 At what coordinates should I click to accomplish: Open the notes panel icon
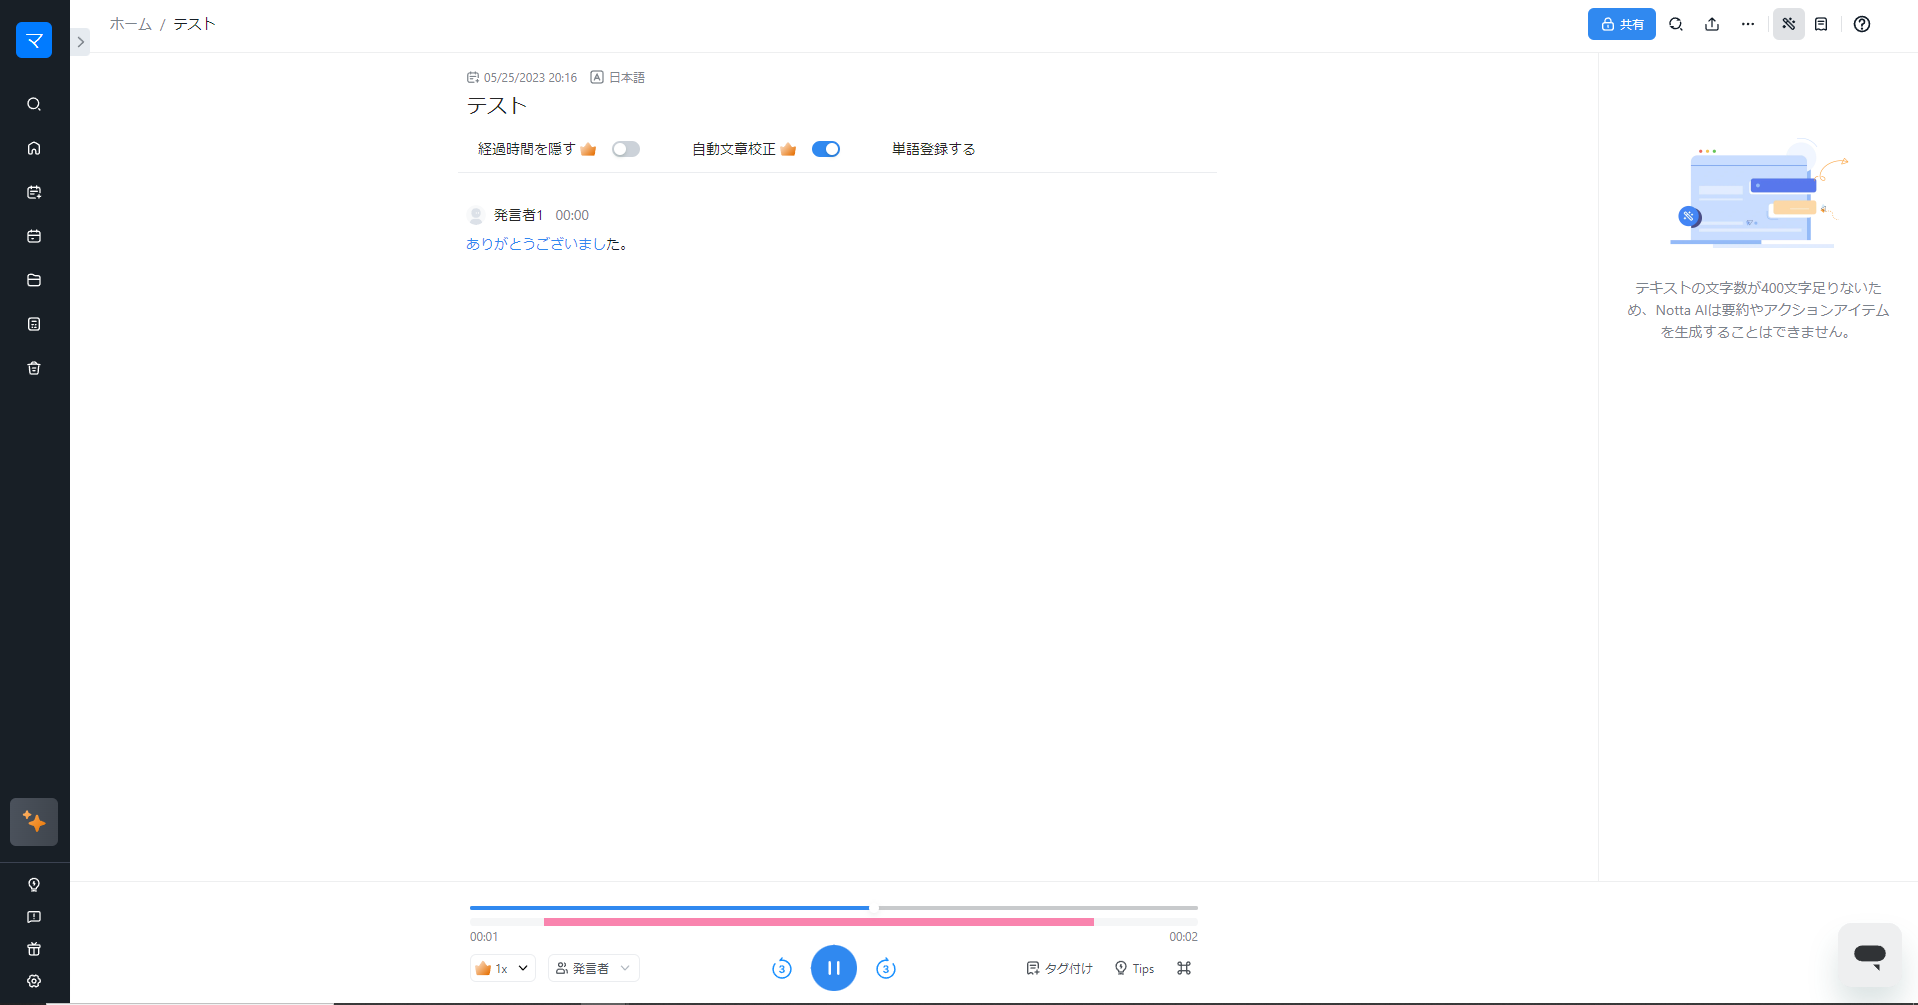tap(1821, 24)
